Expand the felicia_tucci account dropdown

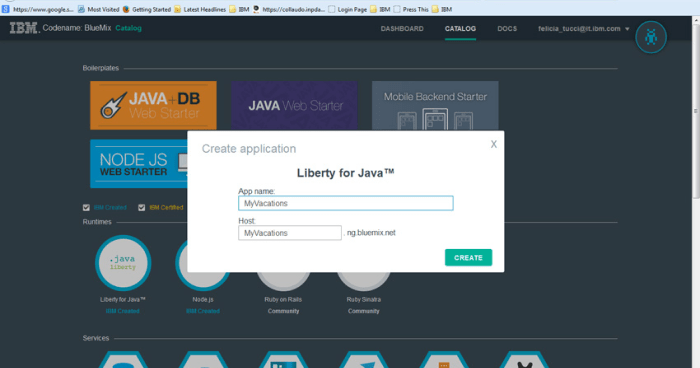click(x=583, y=29)
